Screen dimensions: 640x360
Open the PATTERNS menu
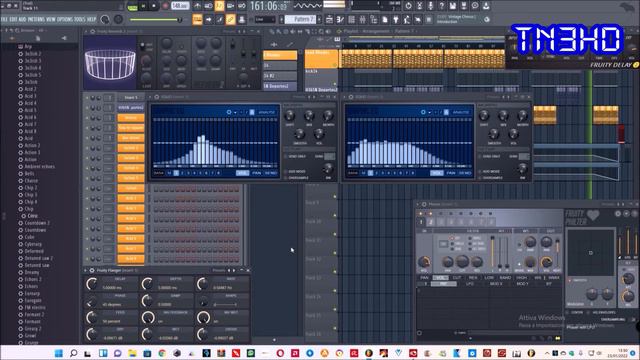point(36,19)
